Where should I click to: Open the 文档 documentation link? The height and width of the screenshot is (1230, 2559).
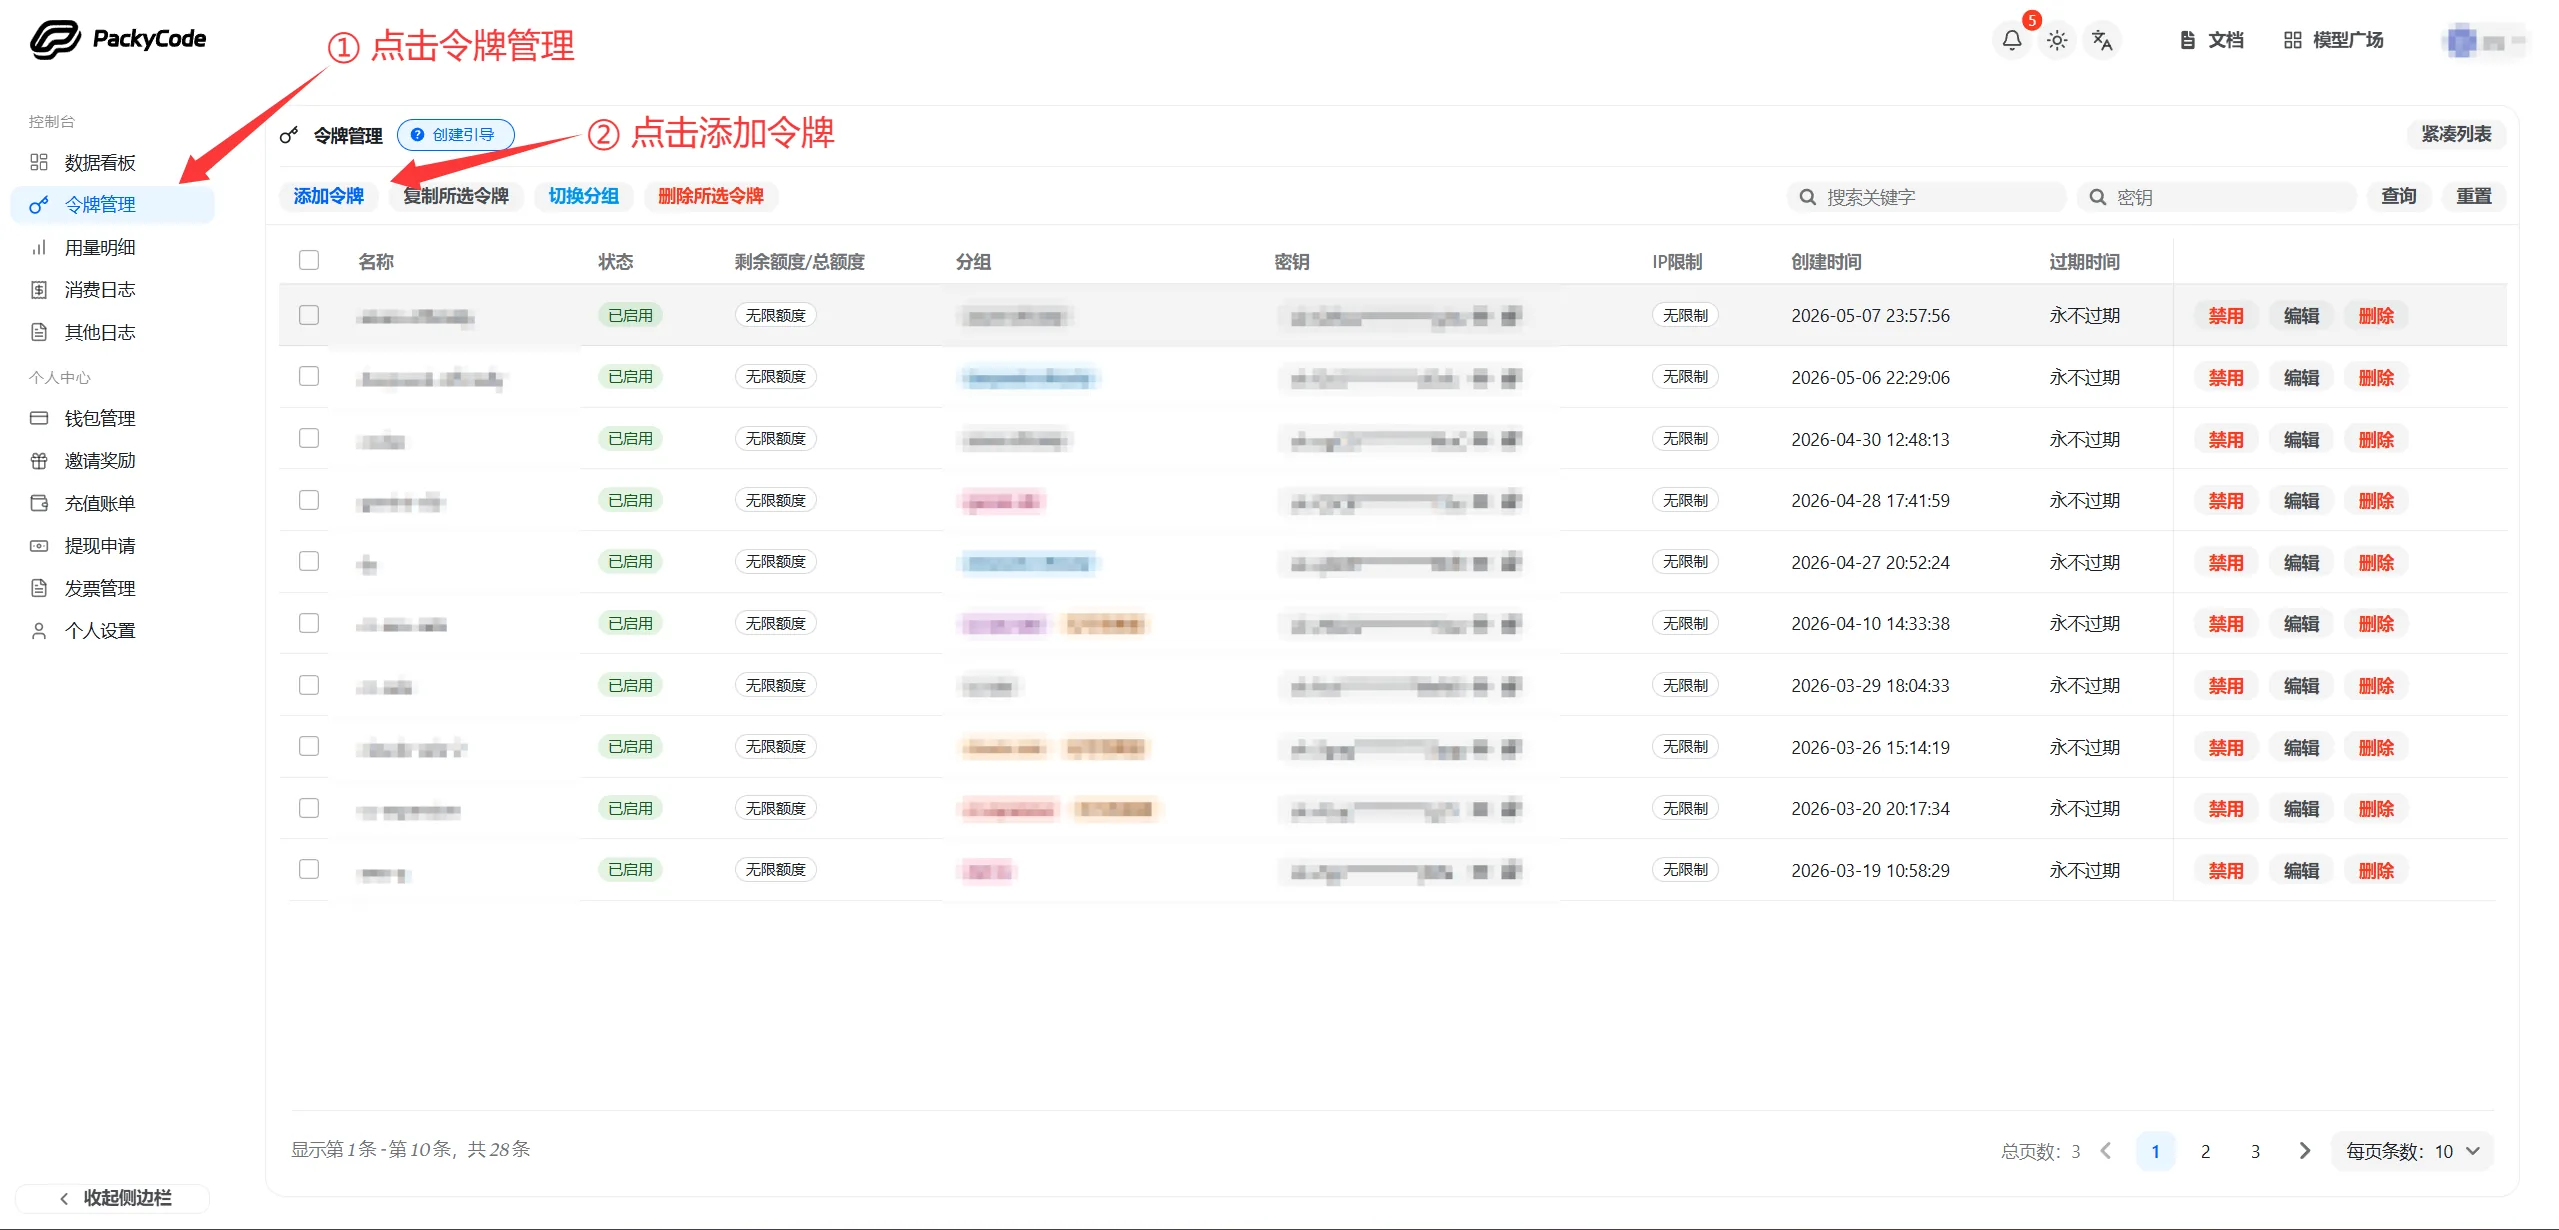[2212, 40]
